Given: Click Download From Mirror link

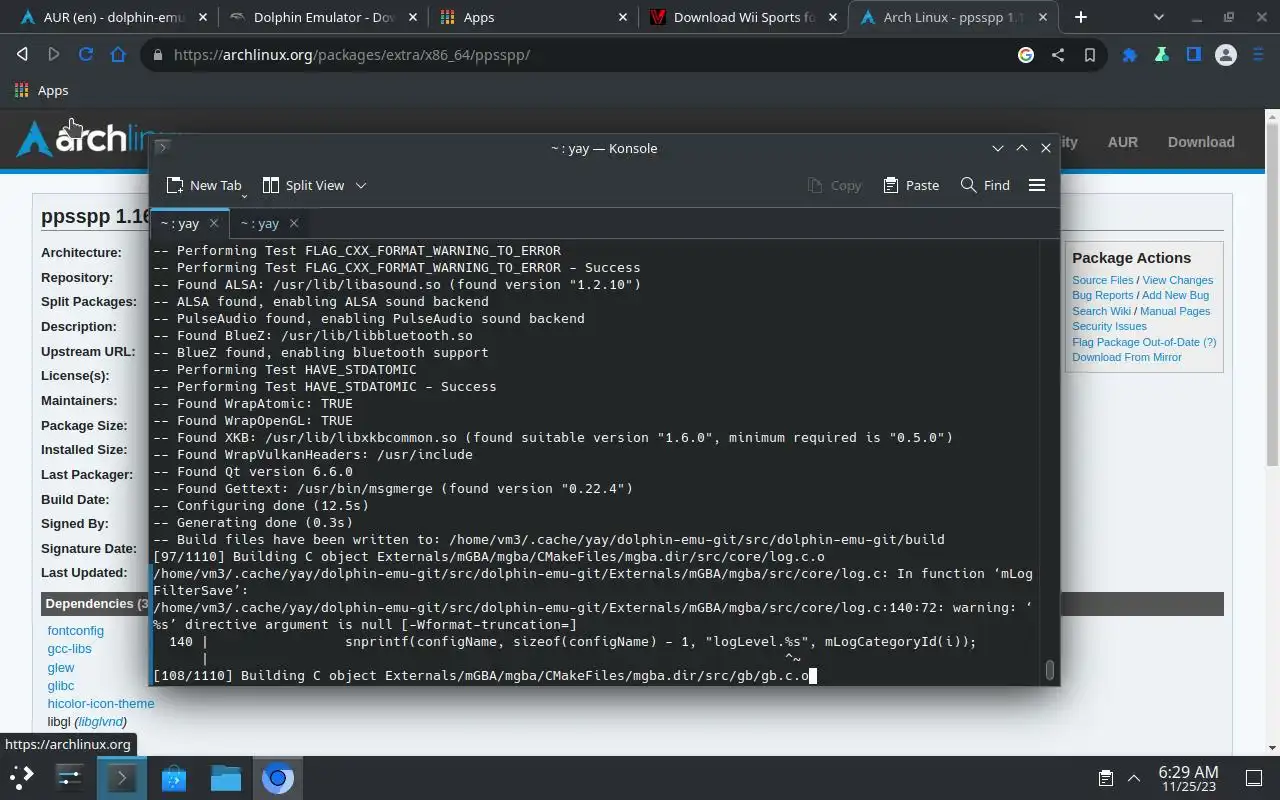Looking at the screenshot, I should pyautogui.click(x=1126, y=357).
